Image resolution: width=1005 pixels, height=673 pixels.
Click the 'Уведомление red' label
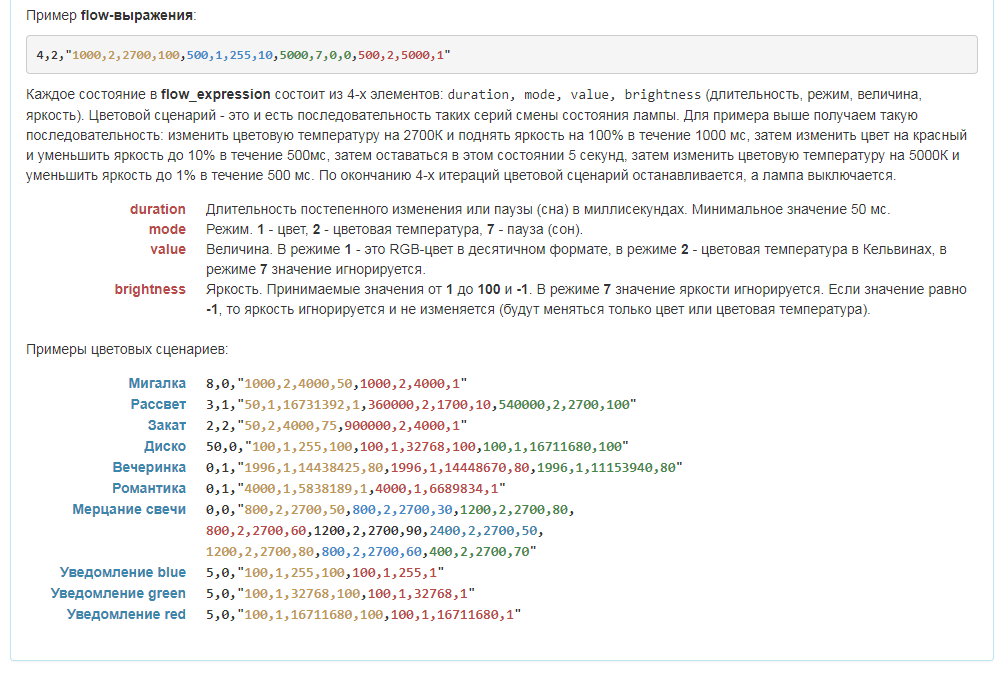[126, 614]
